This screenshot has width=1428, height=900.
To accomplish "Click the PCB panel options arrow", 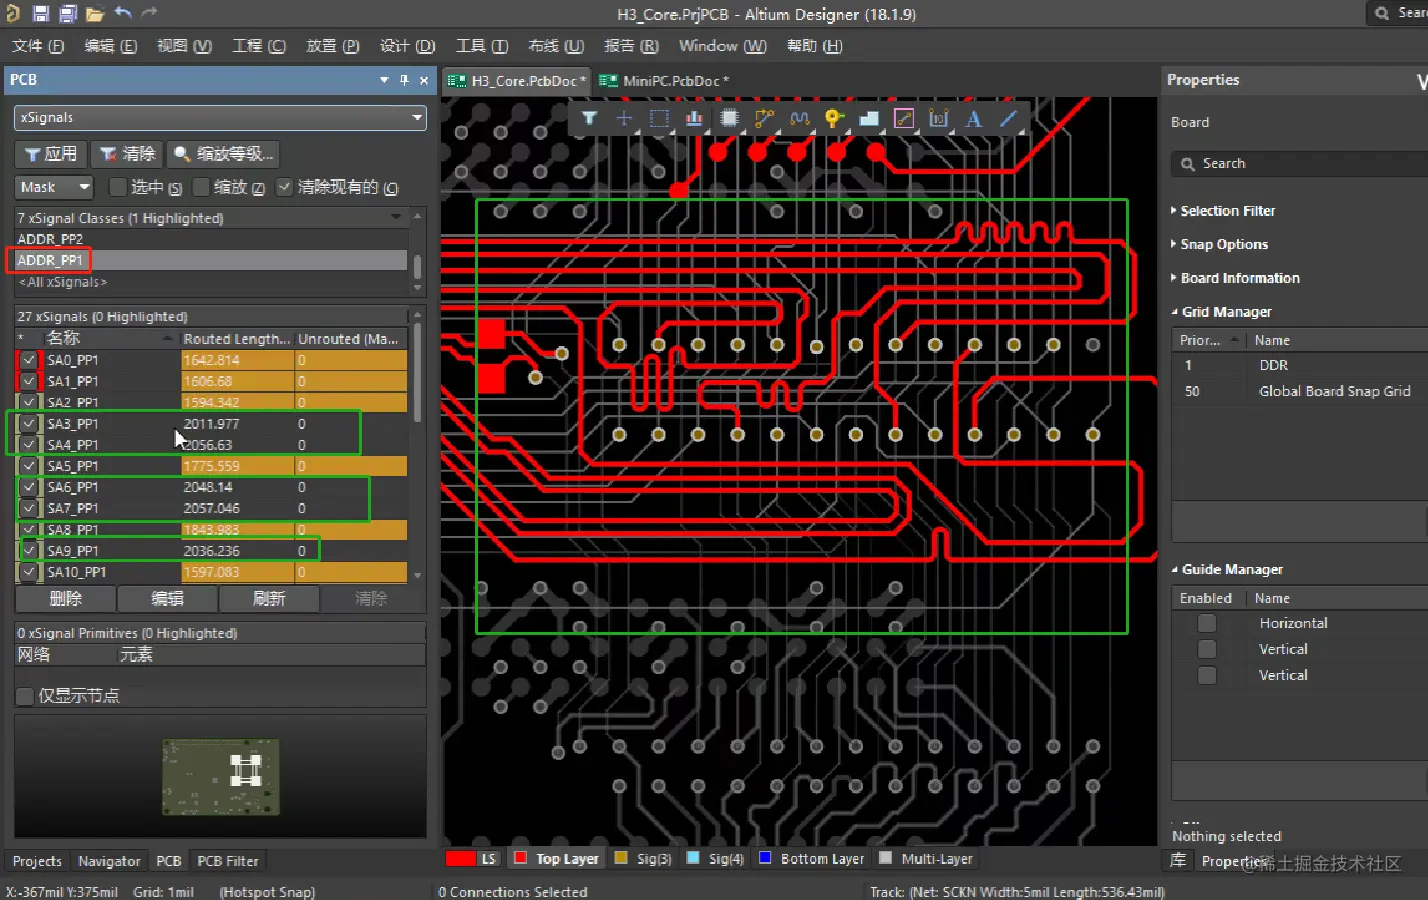I will (384, 80).
